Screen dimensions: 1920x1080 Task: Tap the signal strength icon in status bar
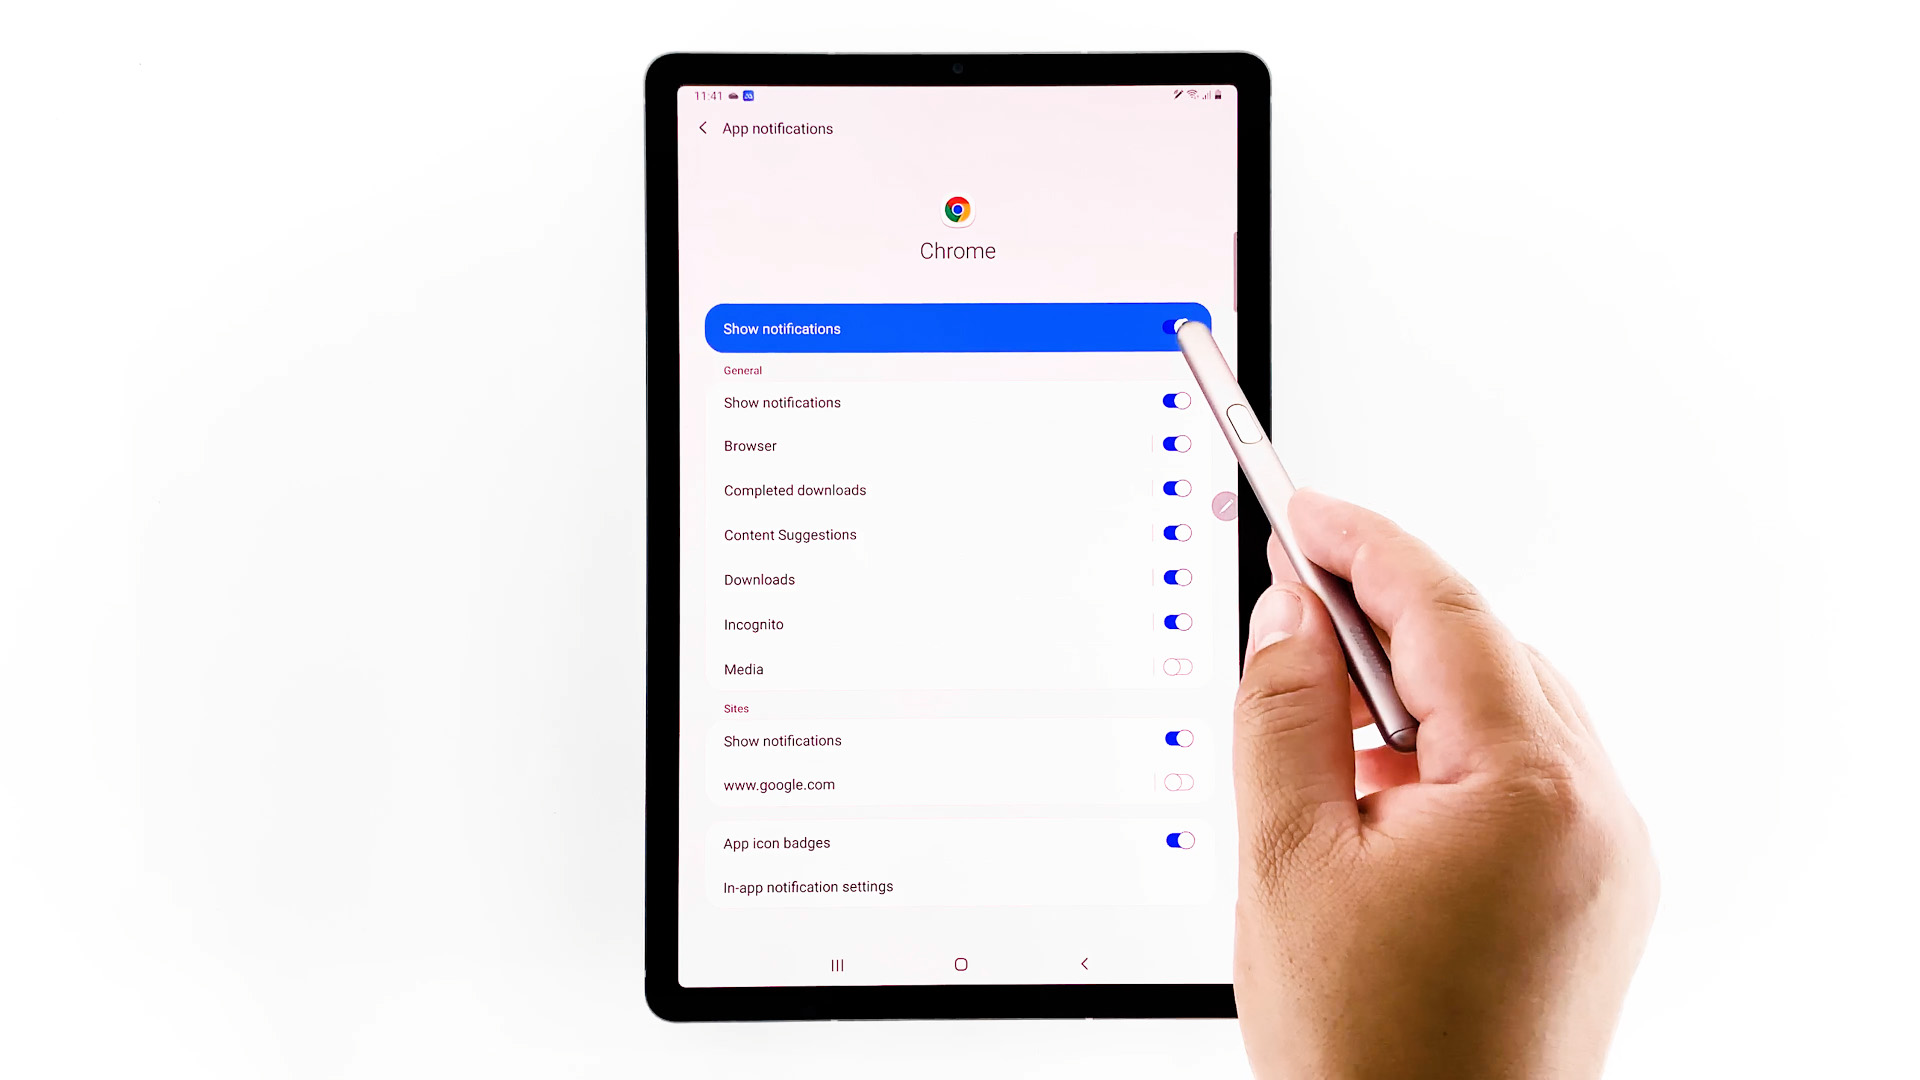click(1204, 94)
